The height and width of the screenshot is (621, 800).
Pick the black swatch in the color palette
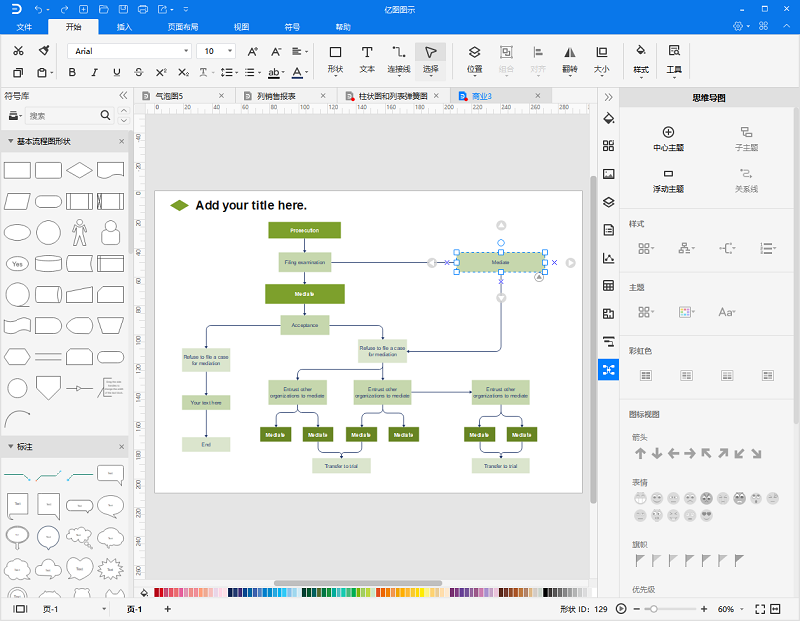coord(545,592)
